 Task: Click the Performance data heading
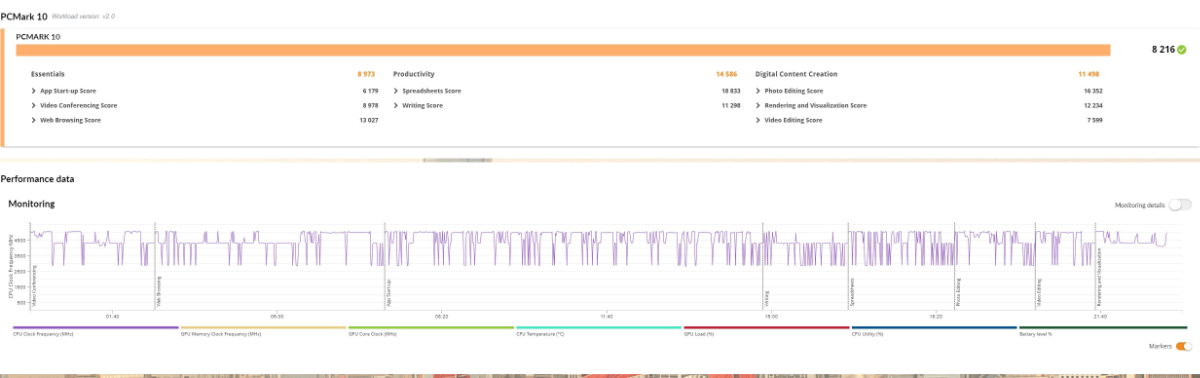[37, 179]
